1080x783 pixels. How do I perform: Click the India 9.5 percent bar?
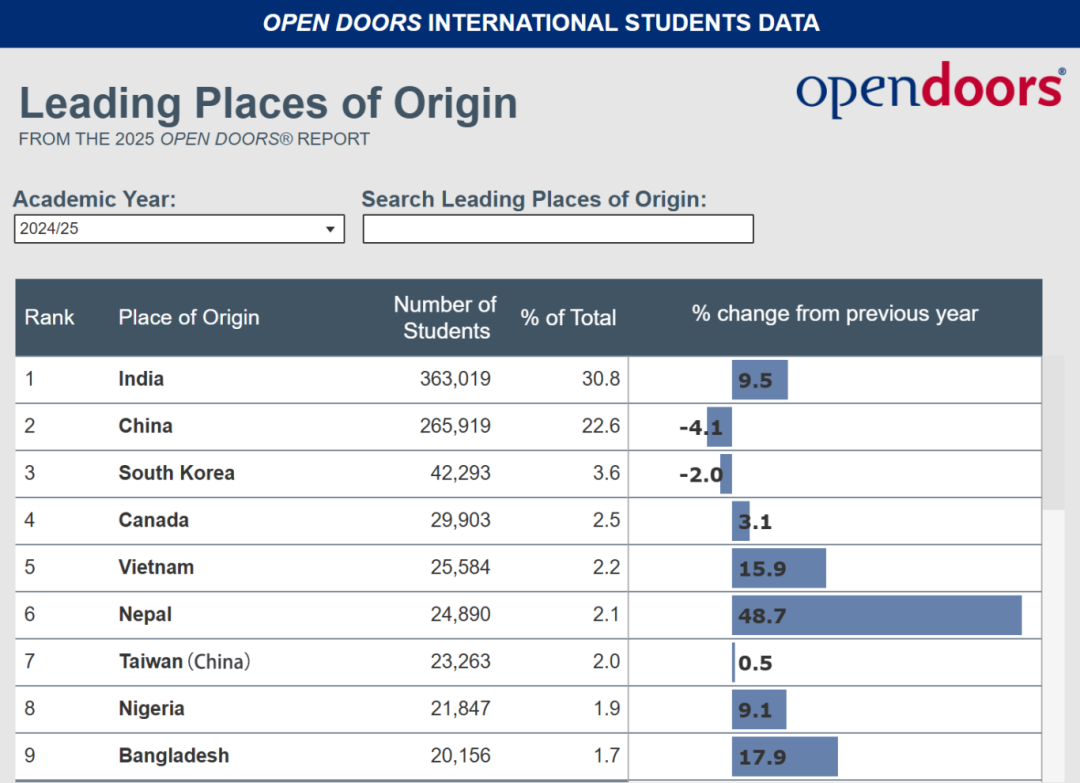pyautogui.click(x=759, y=380)
